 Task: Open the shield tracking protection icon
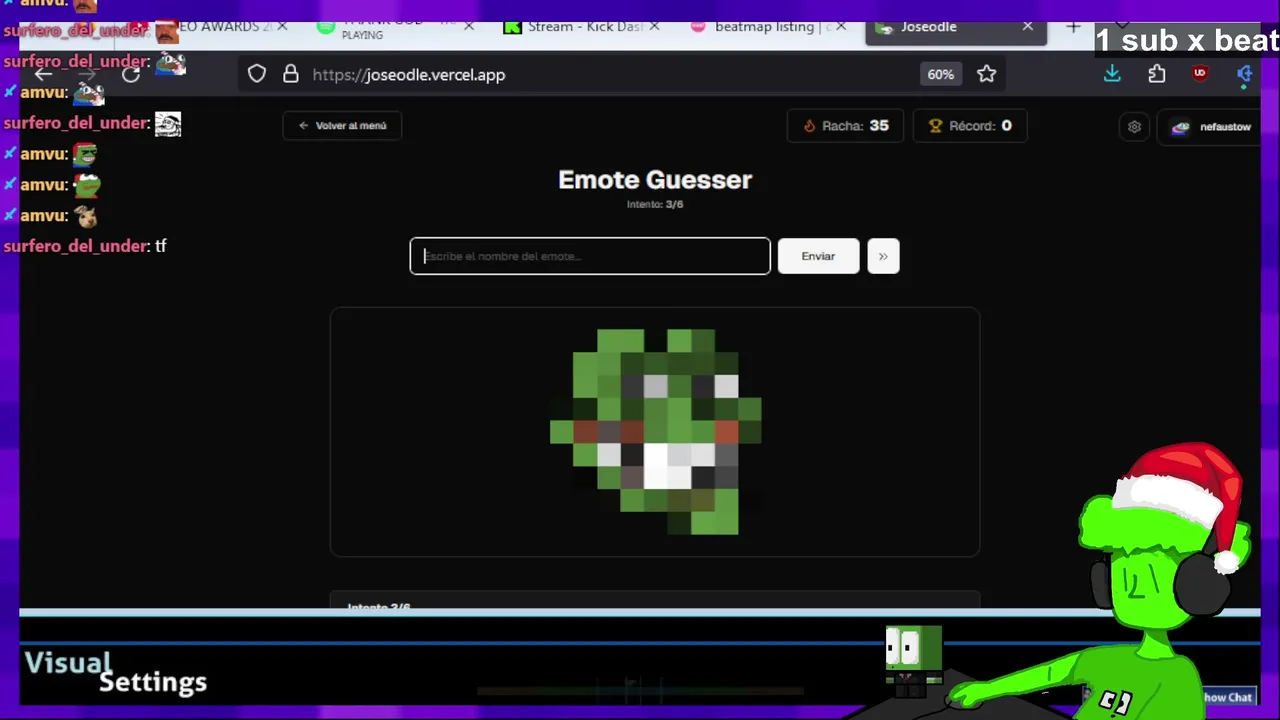(257, 74)
